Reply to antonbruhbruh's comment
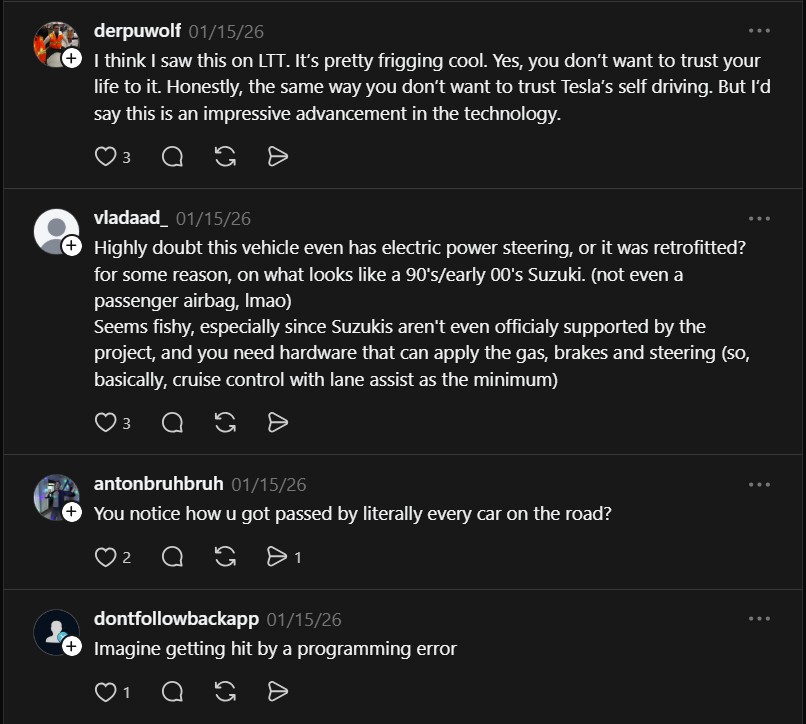806x724 pixels. click(x=172, y=557)
